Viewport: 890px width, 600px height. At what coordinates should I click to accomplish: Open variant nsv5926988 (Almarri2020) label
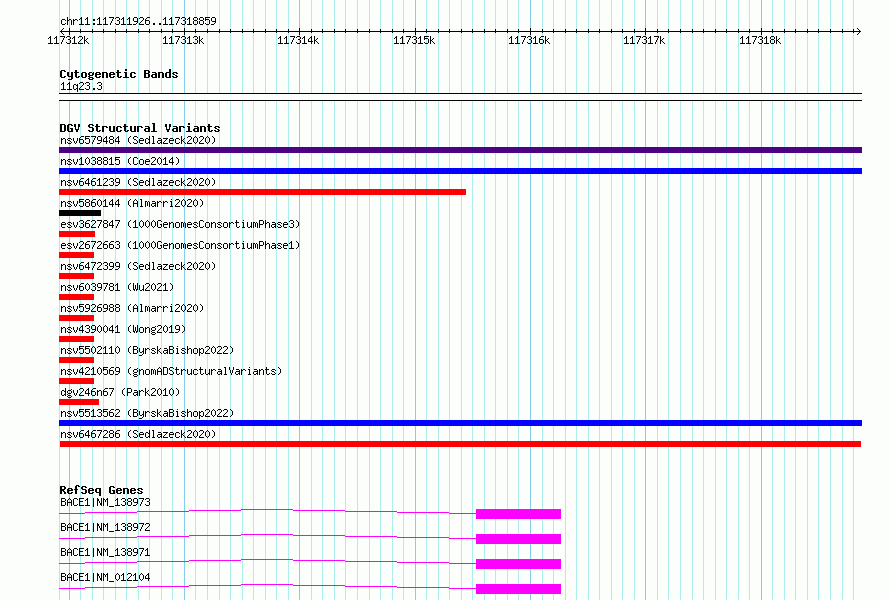point(132,308)
